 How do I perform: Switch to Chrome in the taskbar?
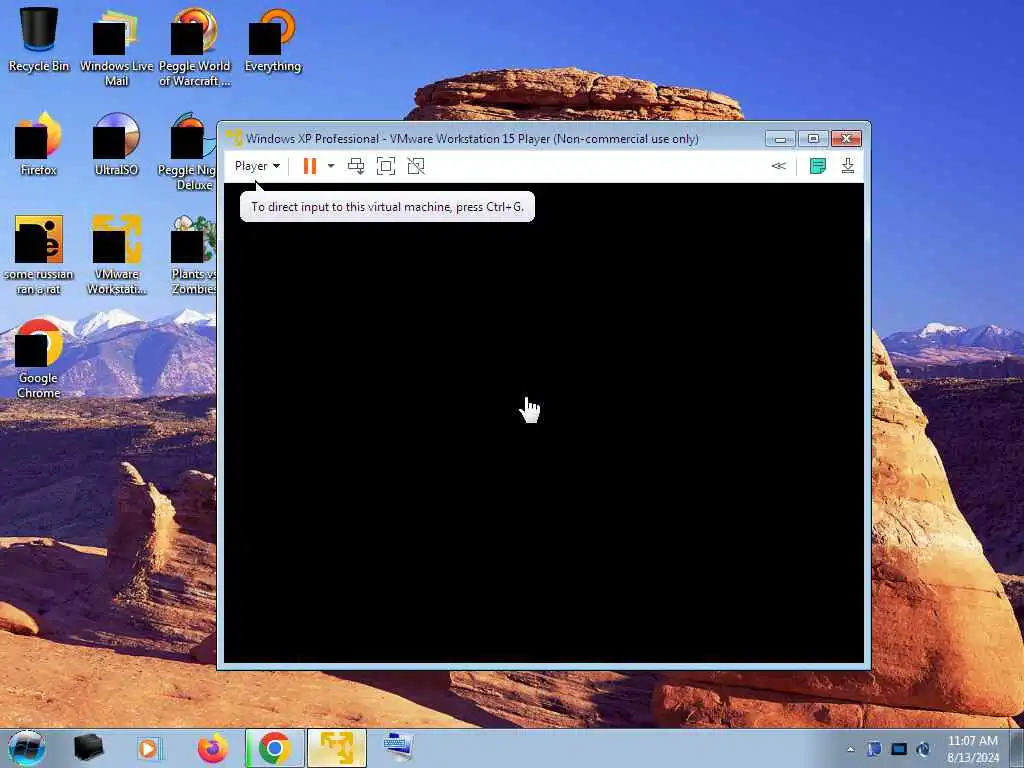click(274, 748)
